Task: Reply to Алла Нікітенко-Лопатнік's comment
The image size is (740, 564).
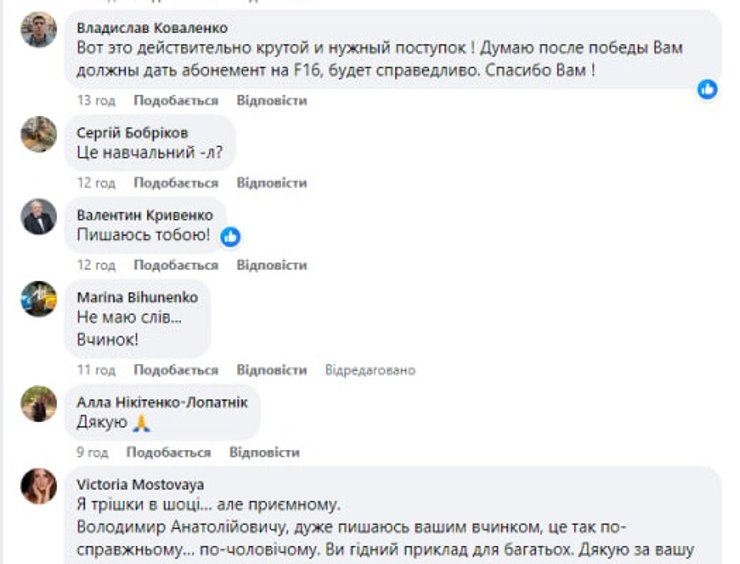Action: point(264,452)
